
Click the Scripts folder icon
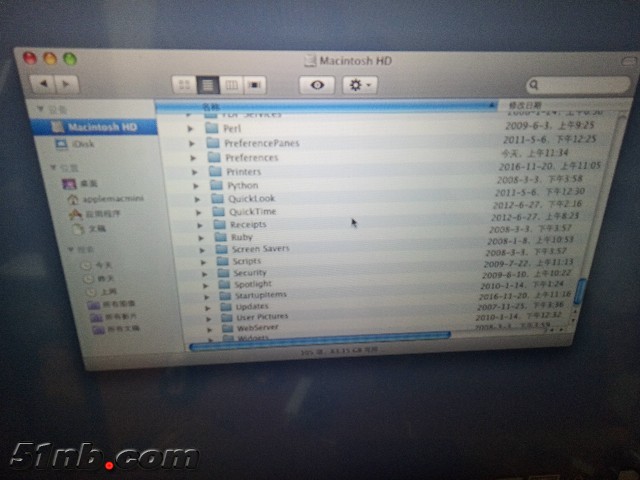pyautogui.click(x=223, y=261)
